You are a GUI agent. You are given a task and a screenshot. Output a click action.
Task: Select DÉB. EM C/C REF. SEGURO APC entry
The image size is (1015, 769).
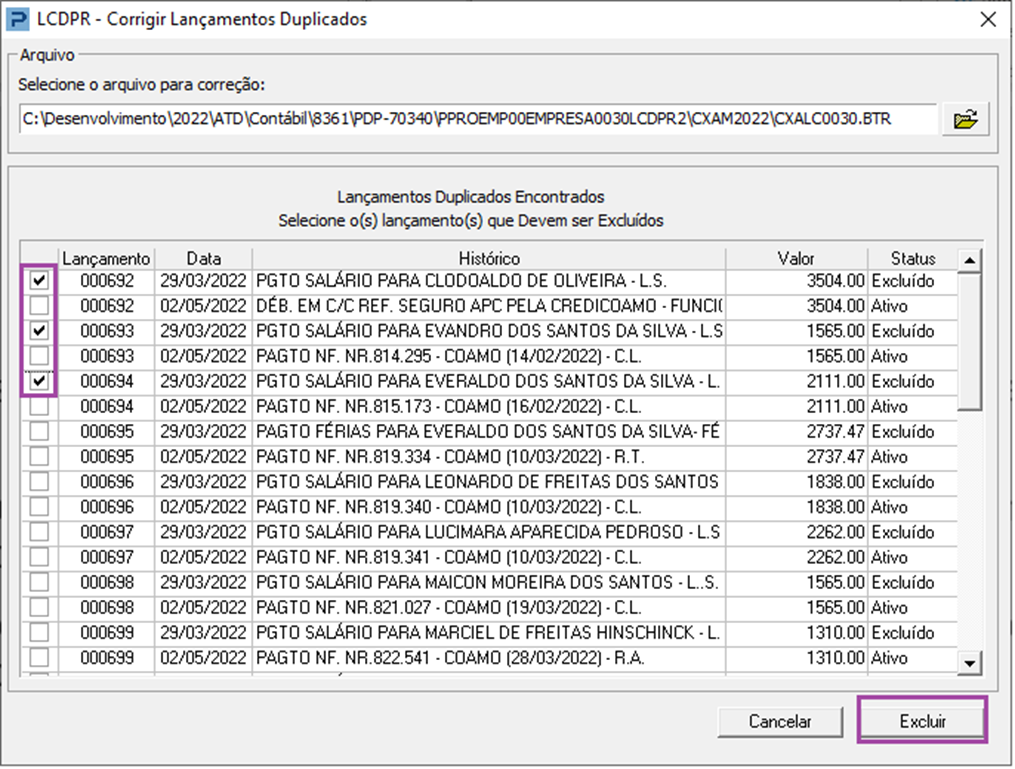click(x=489, y=306)
